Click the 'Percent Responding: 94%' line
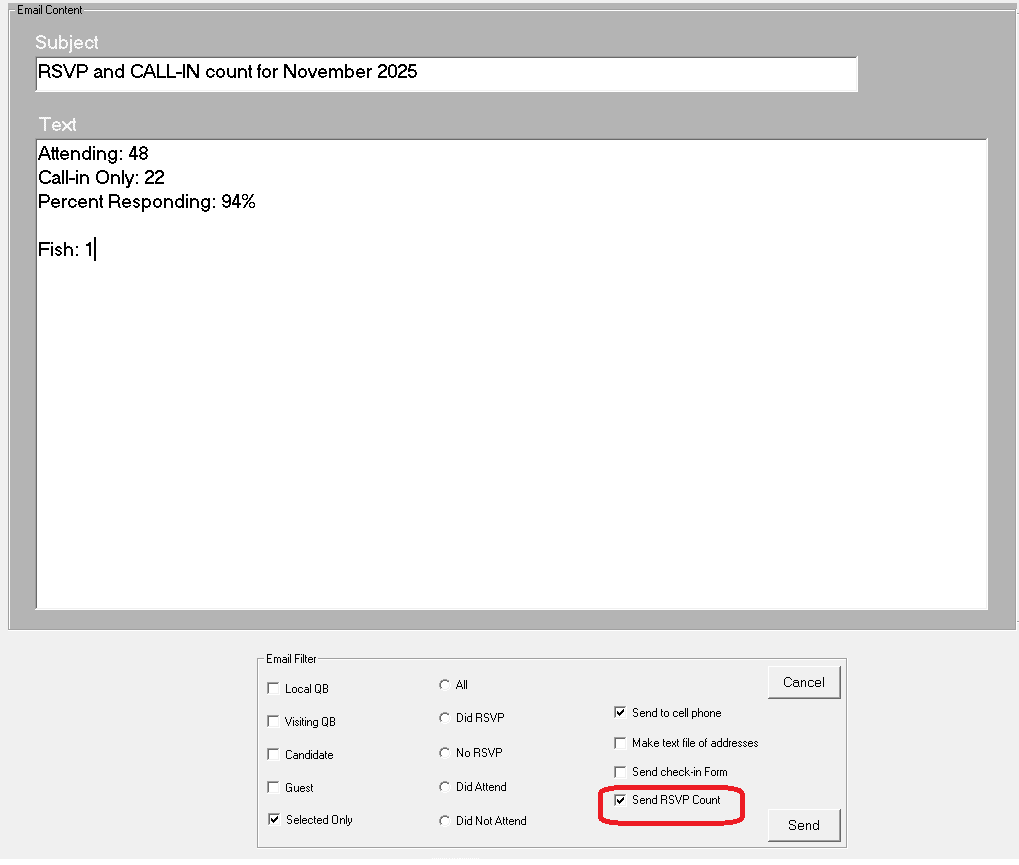Screen dimensions: 1019x865 [x=147, y=202]
